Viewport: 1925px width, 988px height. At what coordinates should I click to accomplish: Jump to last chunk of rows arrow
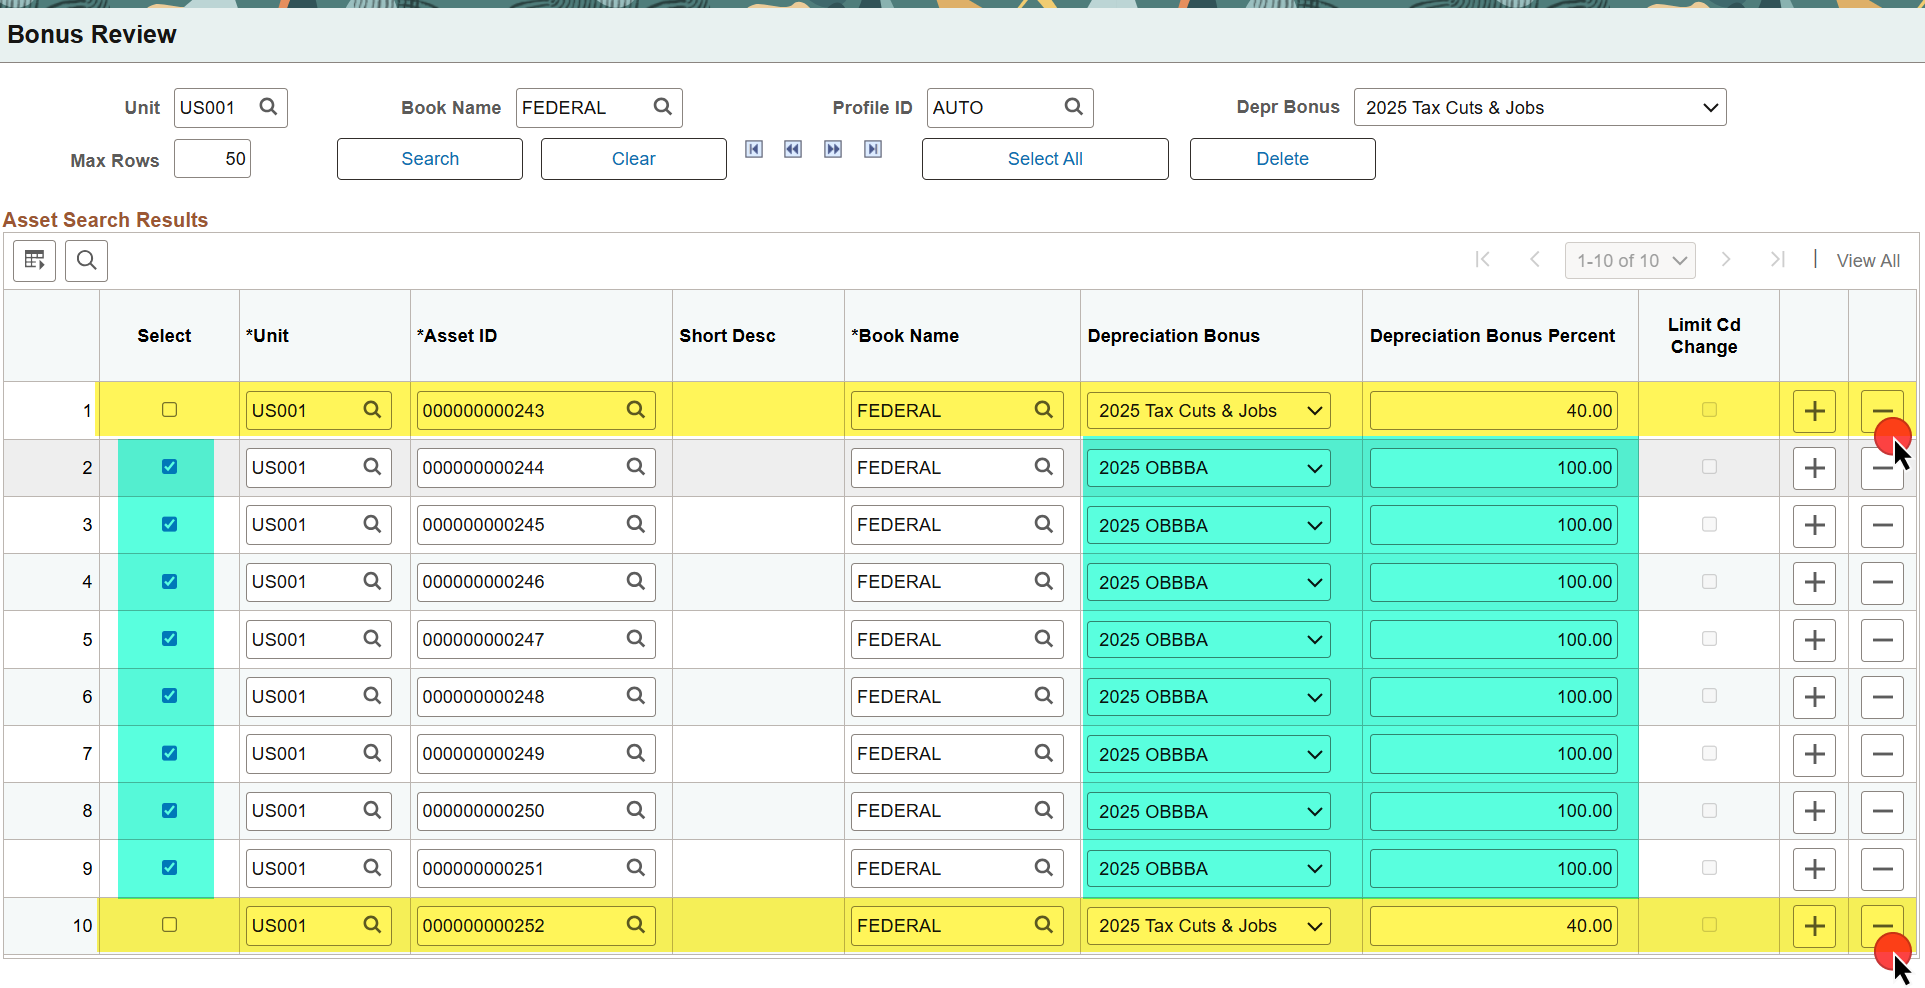(x=873, y=149)
